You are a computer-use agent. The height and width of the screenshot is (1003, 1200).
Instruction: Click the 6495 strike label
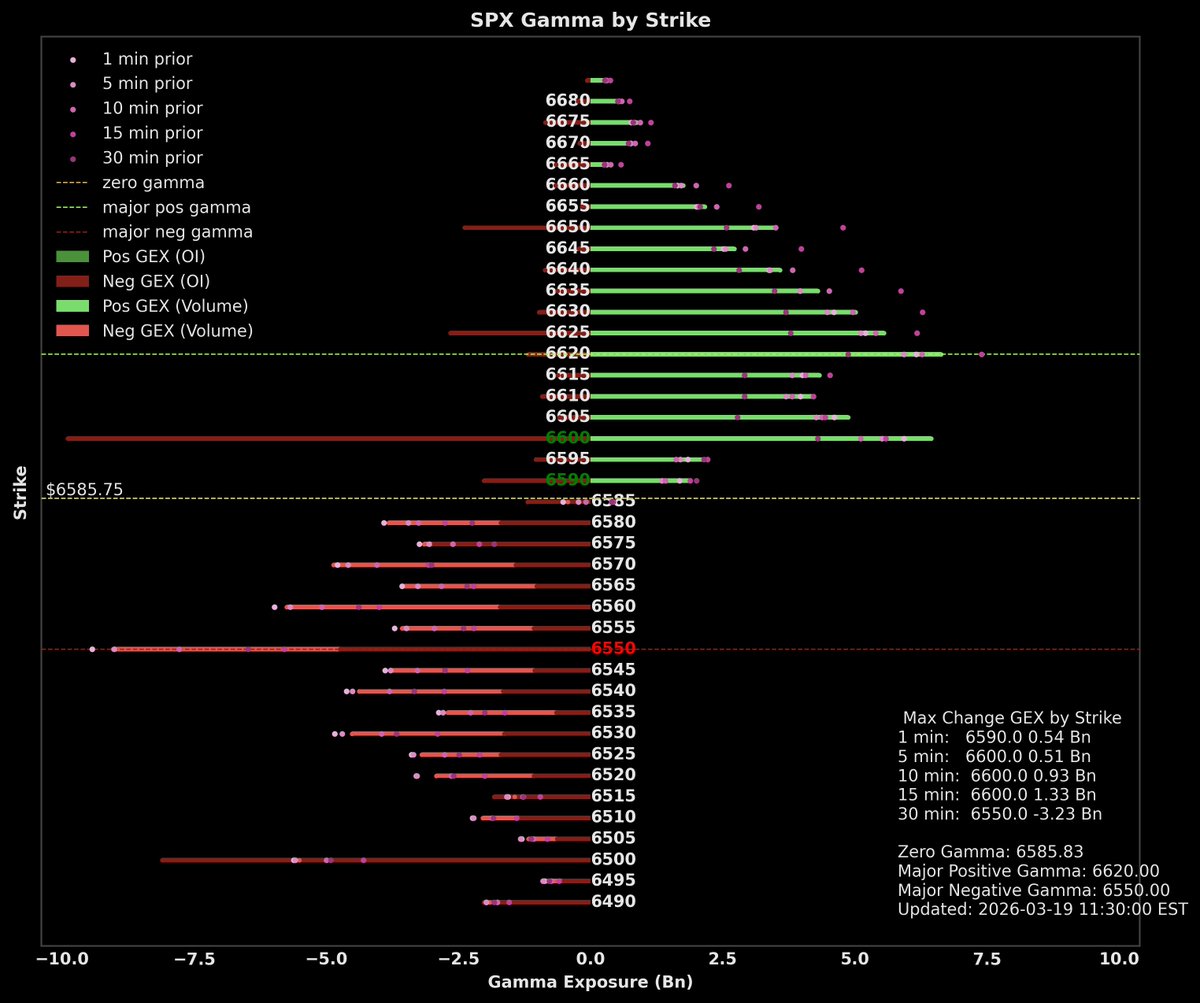pos(613,881)
